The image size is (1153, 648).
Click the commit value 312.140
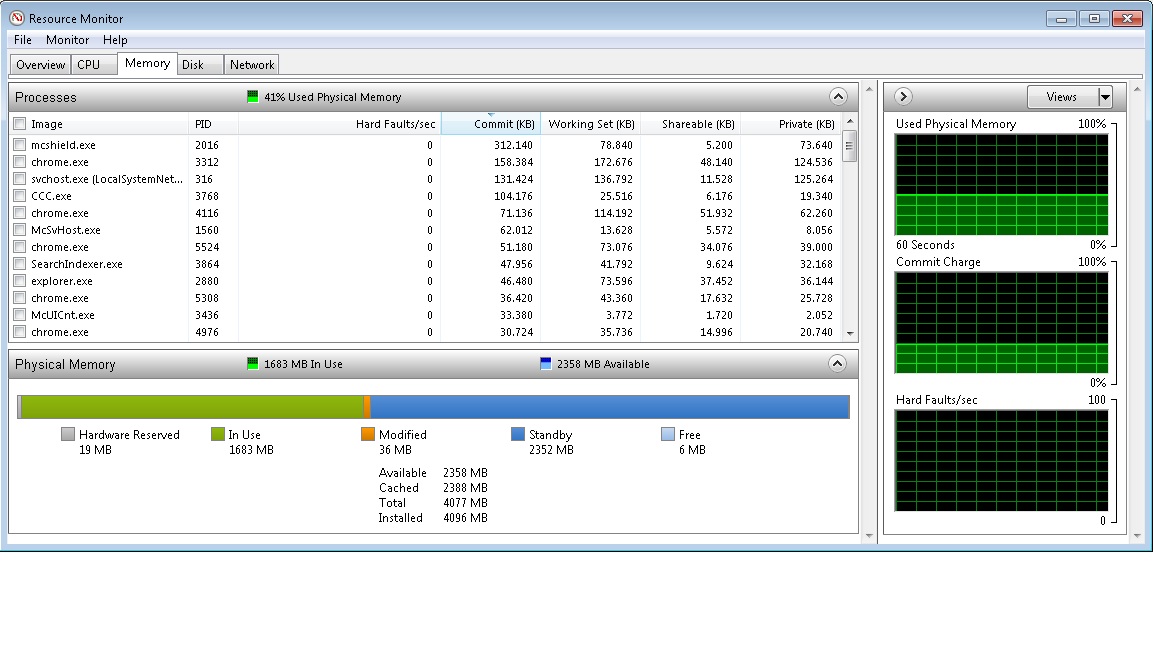click(x=513, y=145)
